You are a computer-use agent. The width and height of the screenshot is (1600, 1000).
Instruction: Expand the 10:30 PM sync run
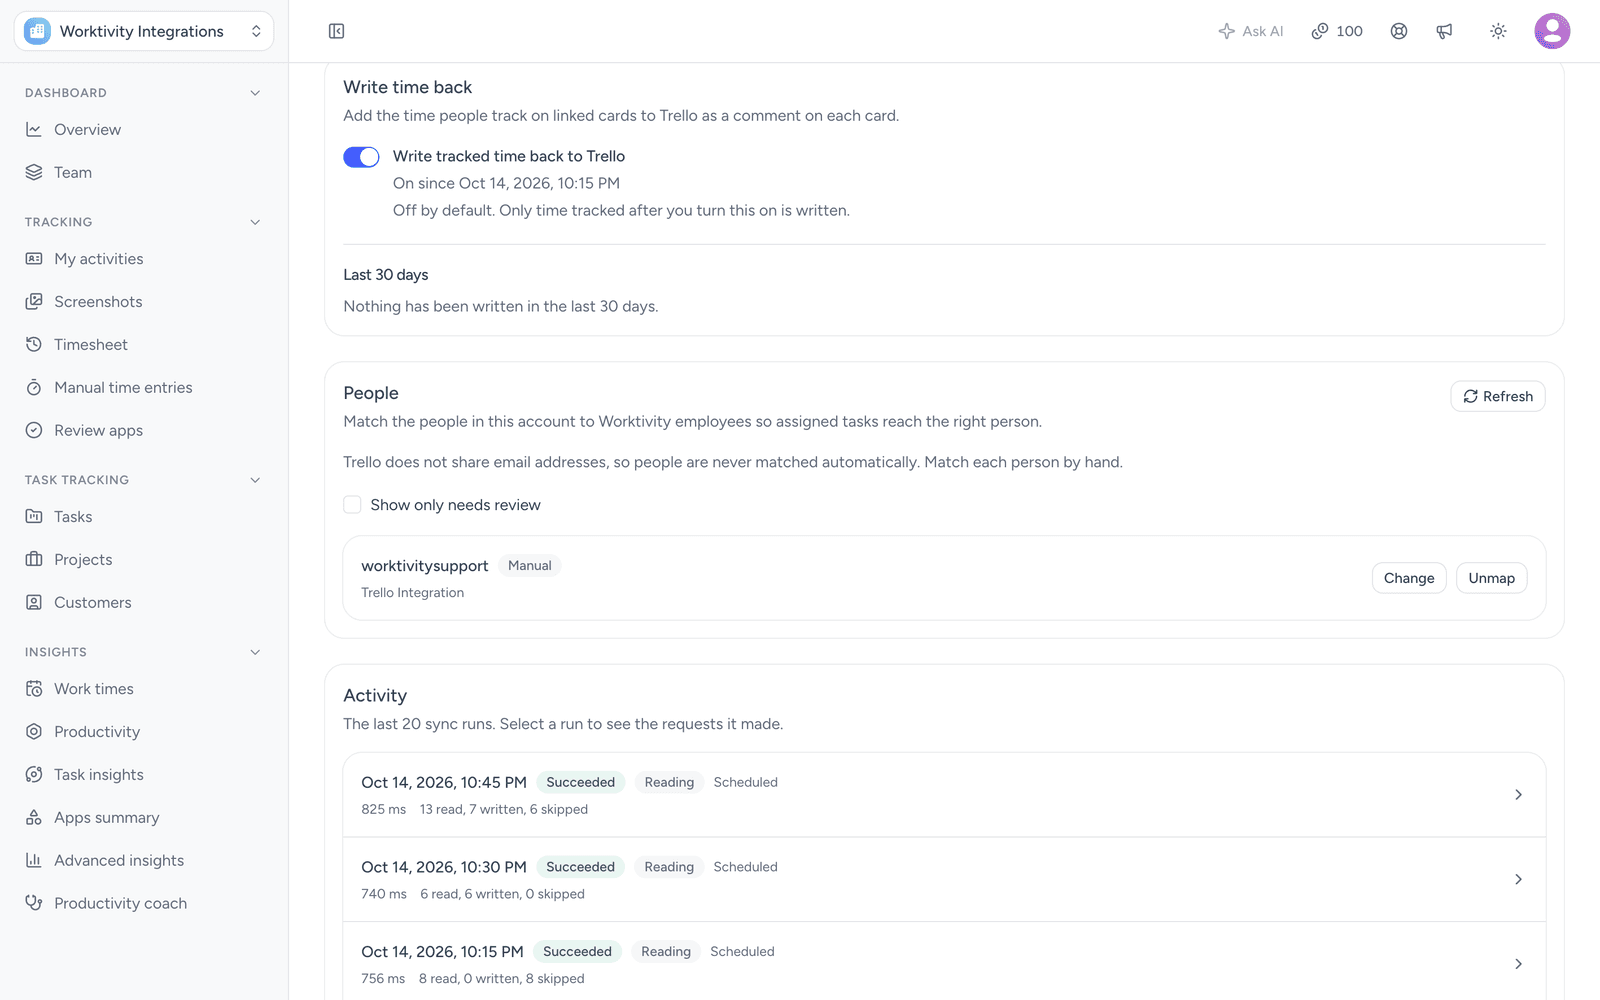(x=944, y=880)
